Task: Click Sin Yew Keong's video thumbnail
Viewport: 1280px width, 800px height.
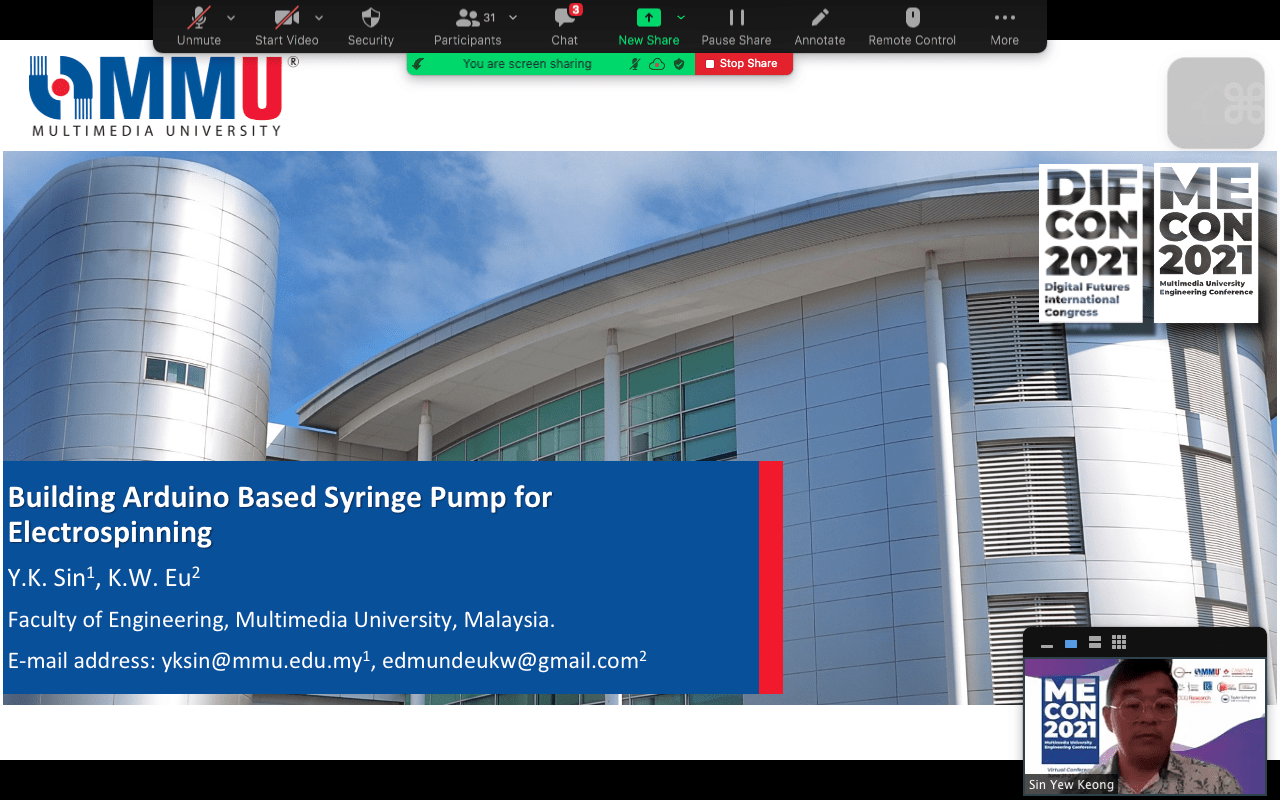Action: click(x=1145, y=725)
